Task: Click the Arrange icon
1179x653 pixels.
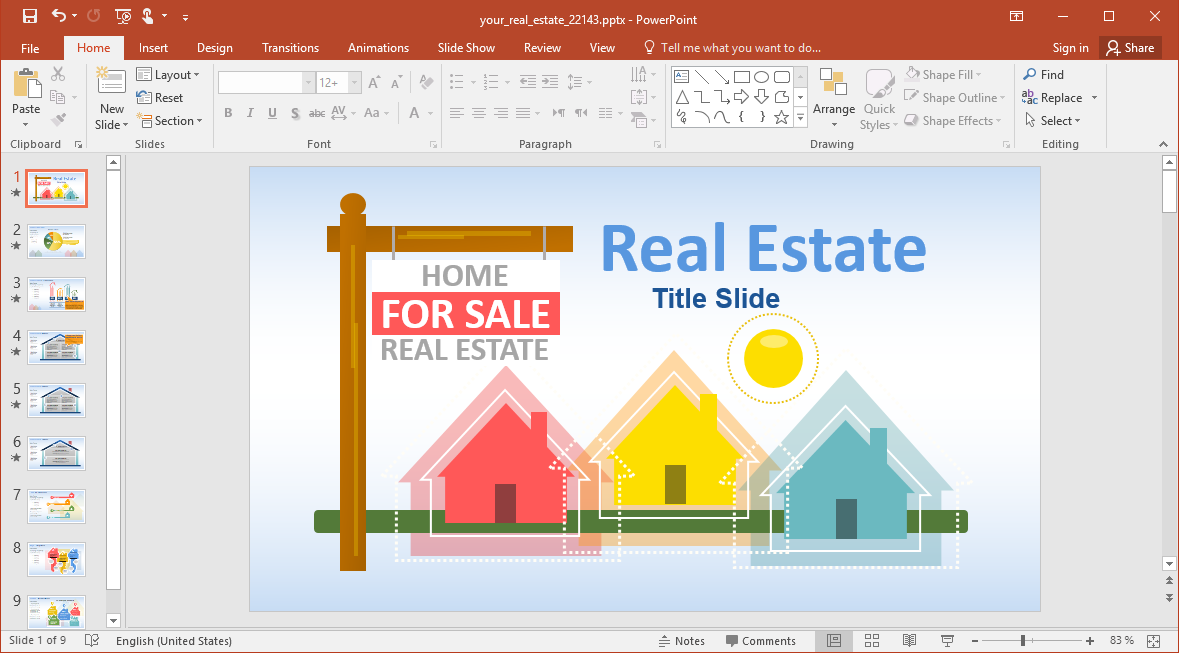Action: tap(834, 98)
